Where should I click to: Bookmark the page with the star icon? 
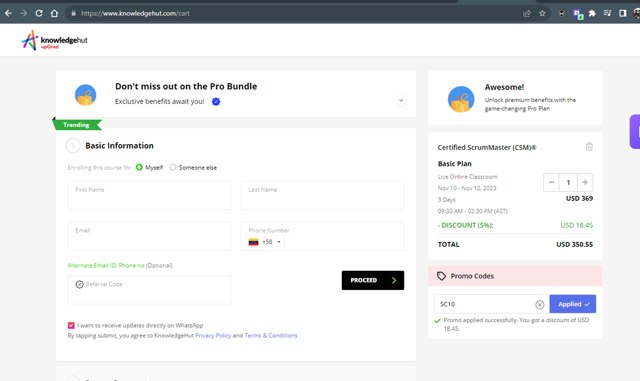[542, 13]
